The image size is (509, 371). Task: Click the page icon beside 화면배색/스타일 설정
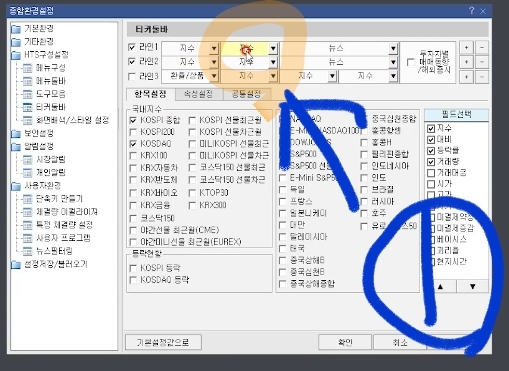tap(27, 120)
